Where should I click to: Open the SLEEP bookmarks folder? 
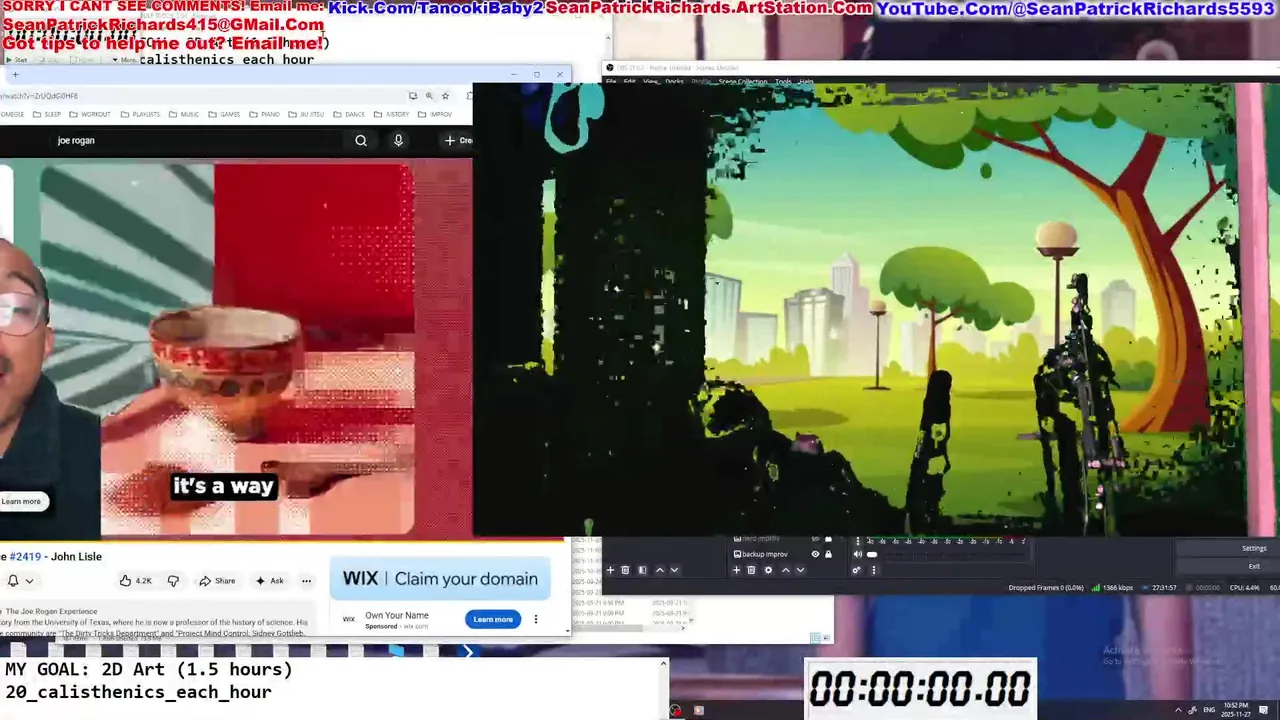click(x=47, y=114)
